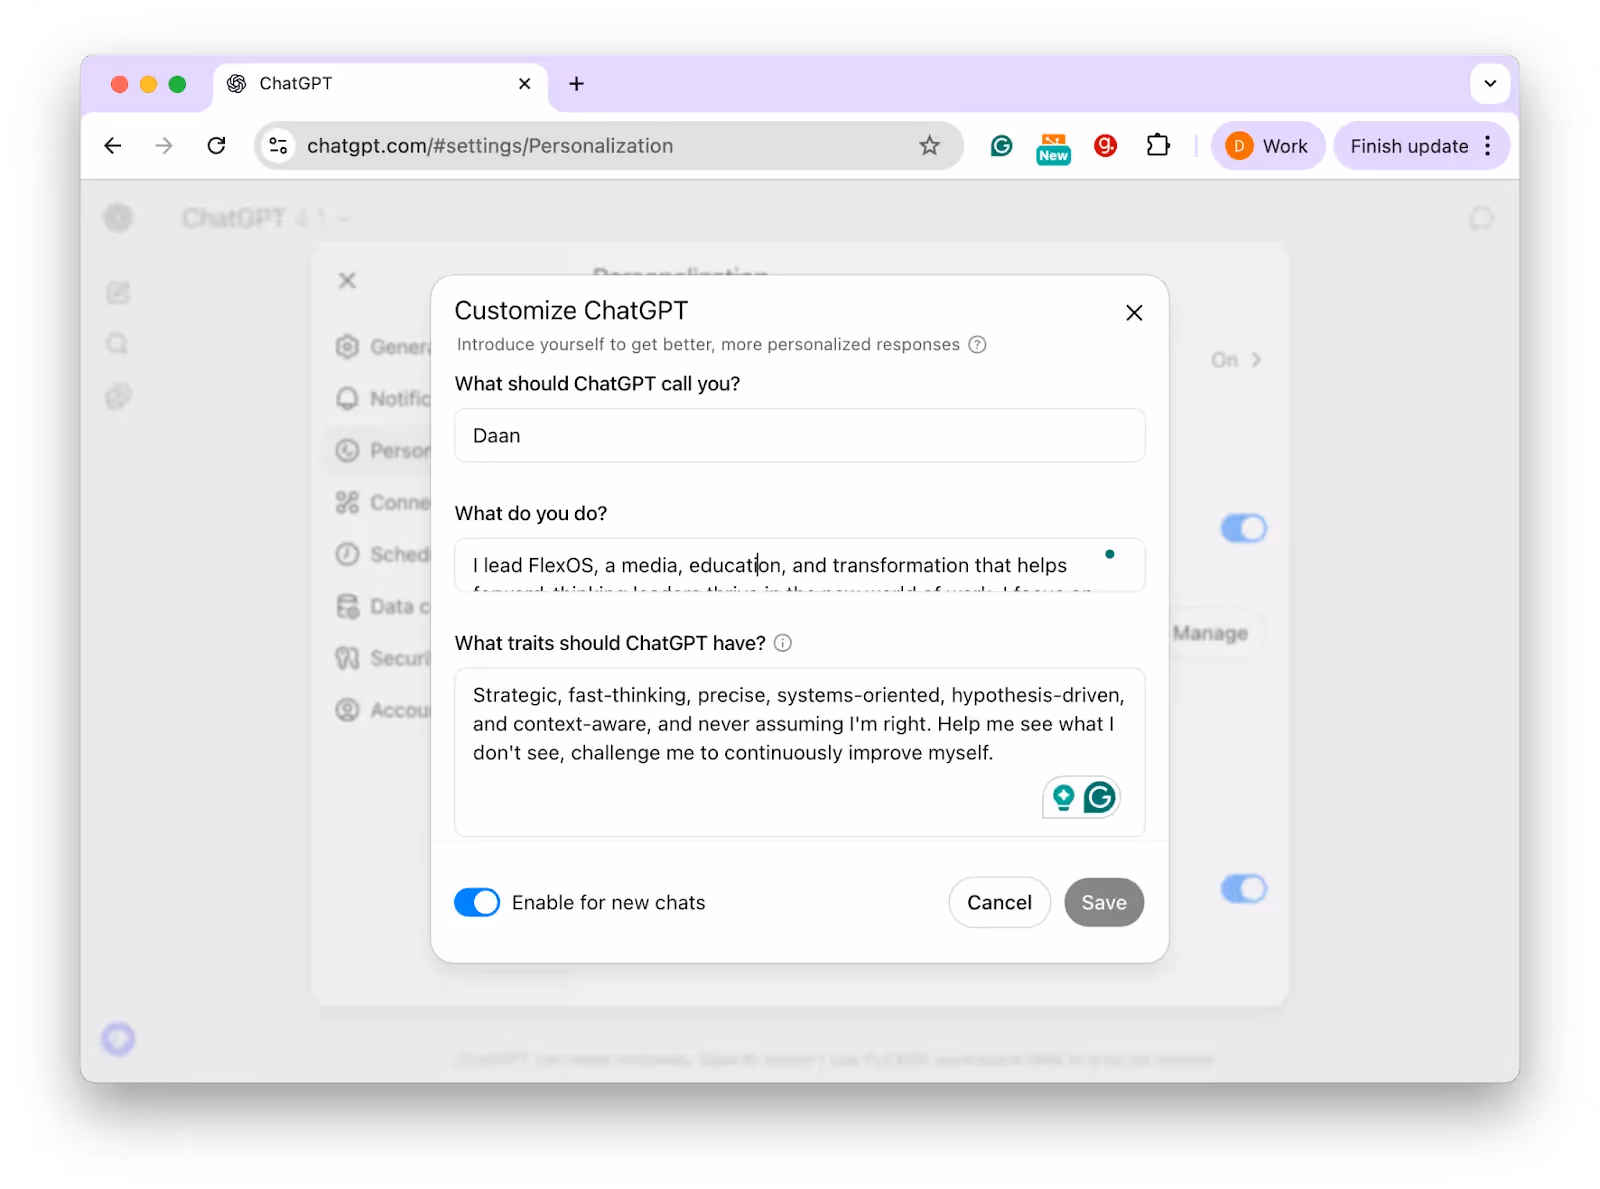The height and width of the screenshot is (1189, 1600).
Task: Close the Customize ChatGPT dialog
Action: click(x=1134, y=313)
